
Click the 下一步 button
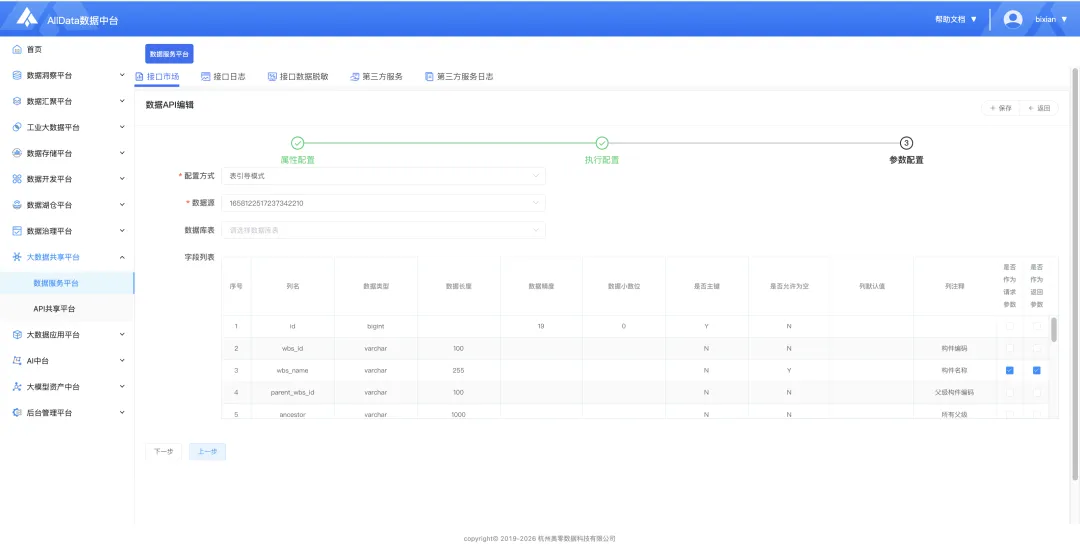[x=163, y=452]
